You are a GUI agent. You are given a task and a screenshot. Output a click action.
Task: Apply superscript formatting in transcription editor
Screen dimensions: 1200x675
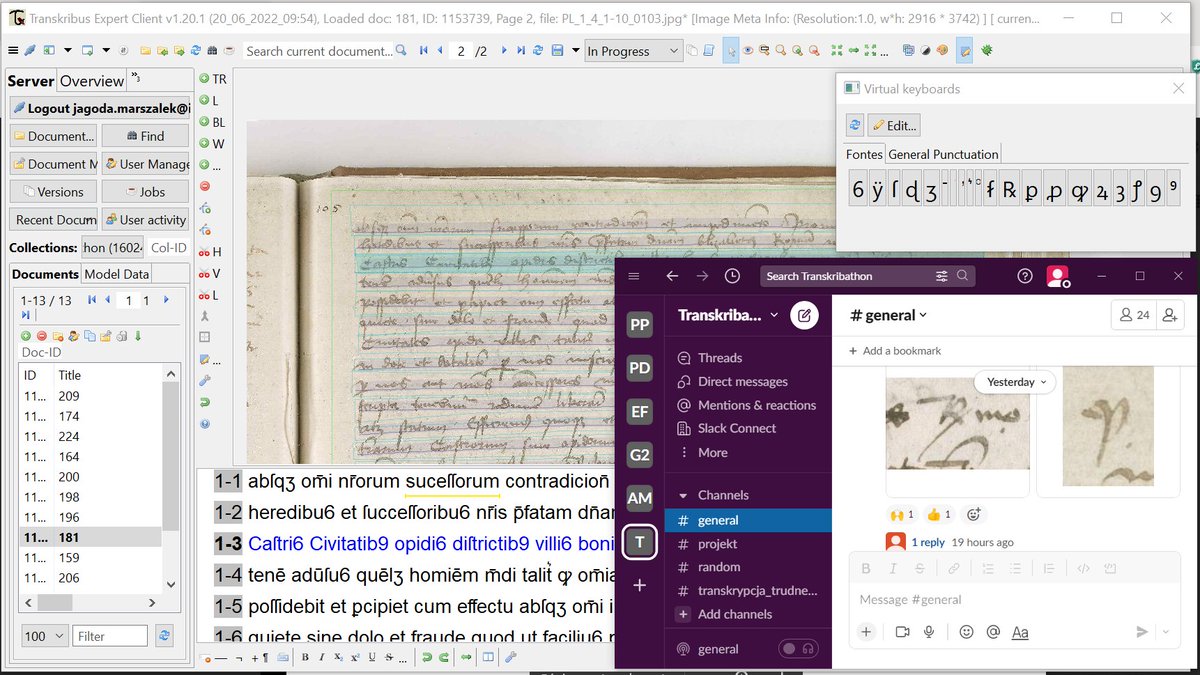tap(355, 657)
